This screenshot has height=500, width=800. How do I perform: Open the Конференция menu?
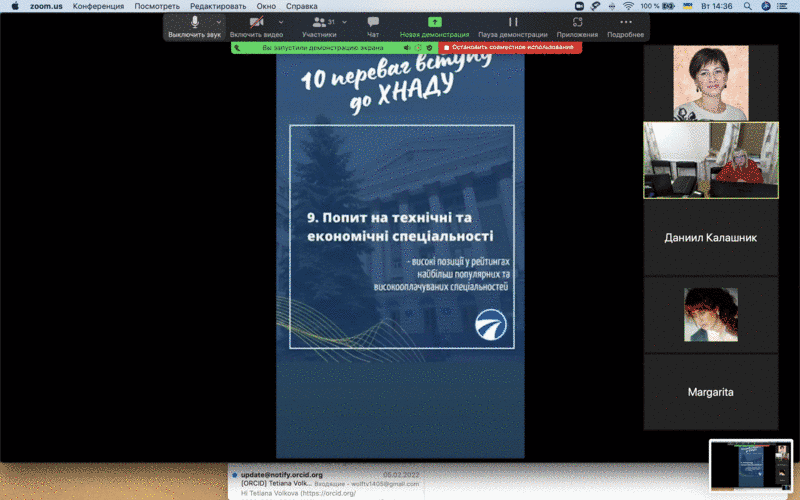click(x=98, y=6)
